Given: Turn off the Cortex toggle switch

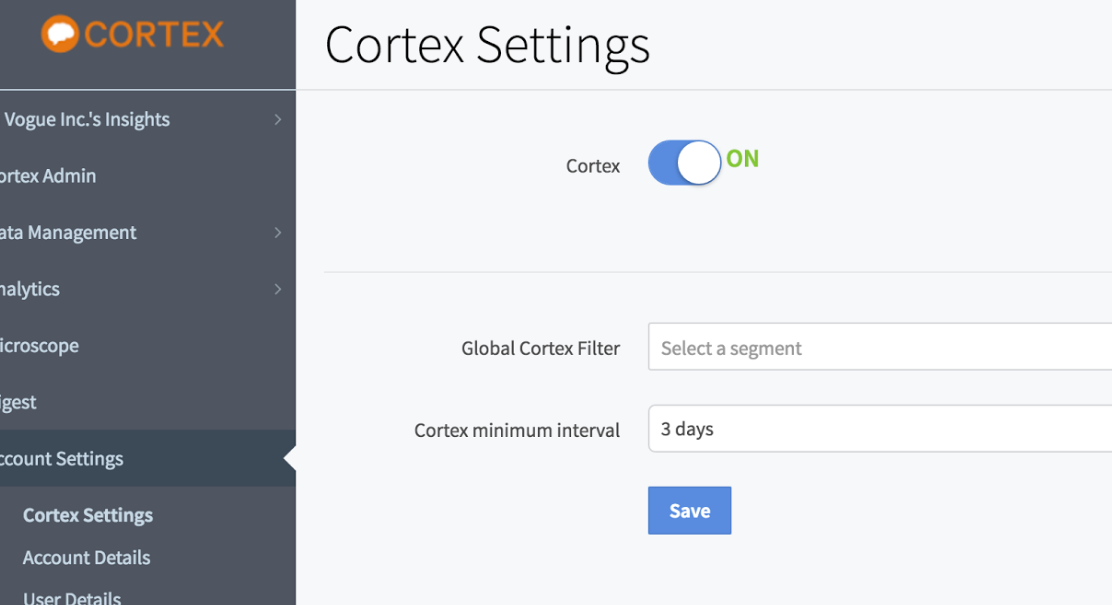Looking at the screenshot, I should click(684, 162).
